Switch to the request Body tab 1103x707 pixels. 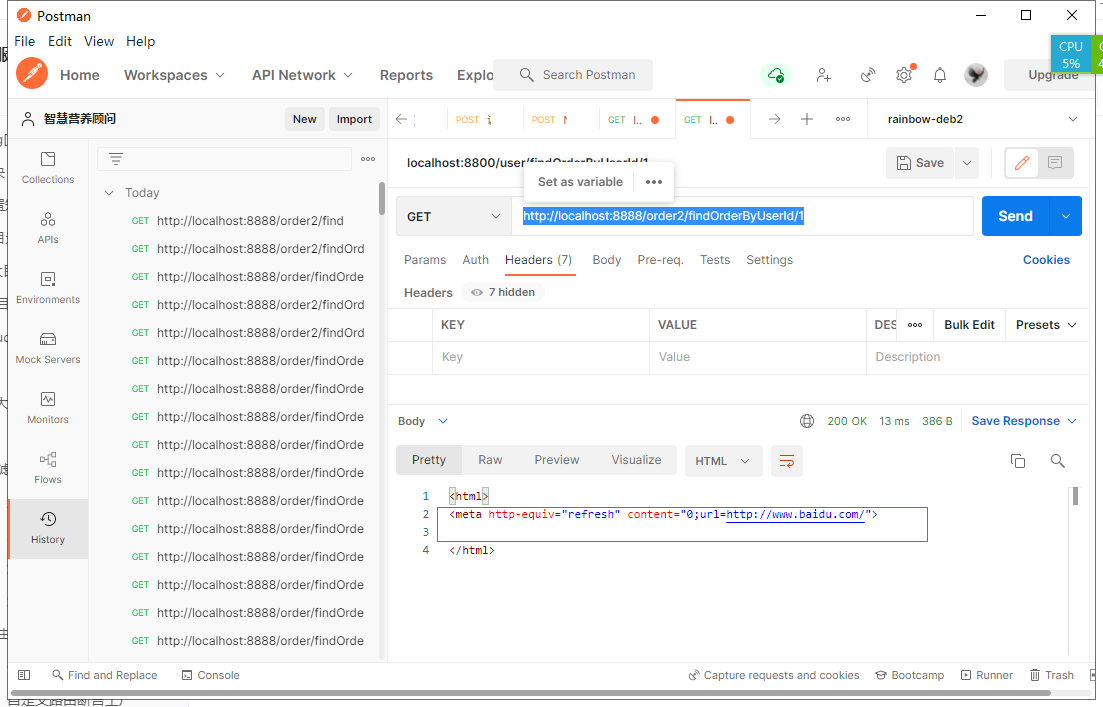(606, 260)
